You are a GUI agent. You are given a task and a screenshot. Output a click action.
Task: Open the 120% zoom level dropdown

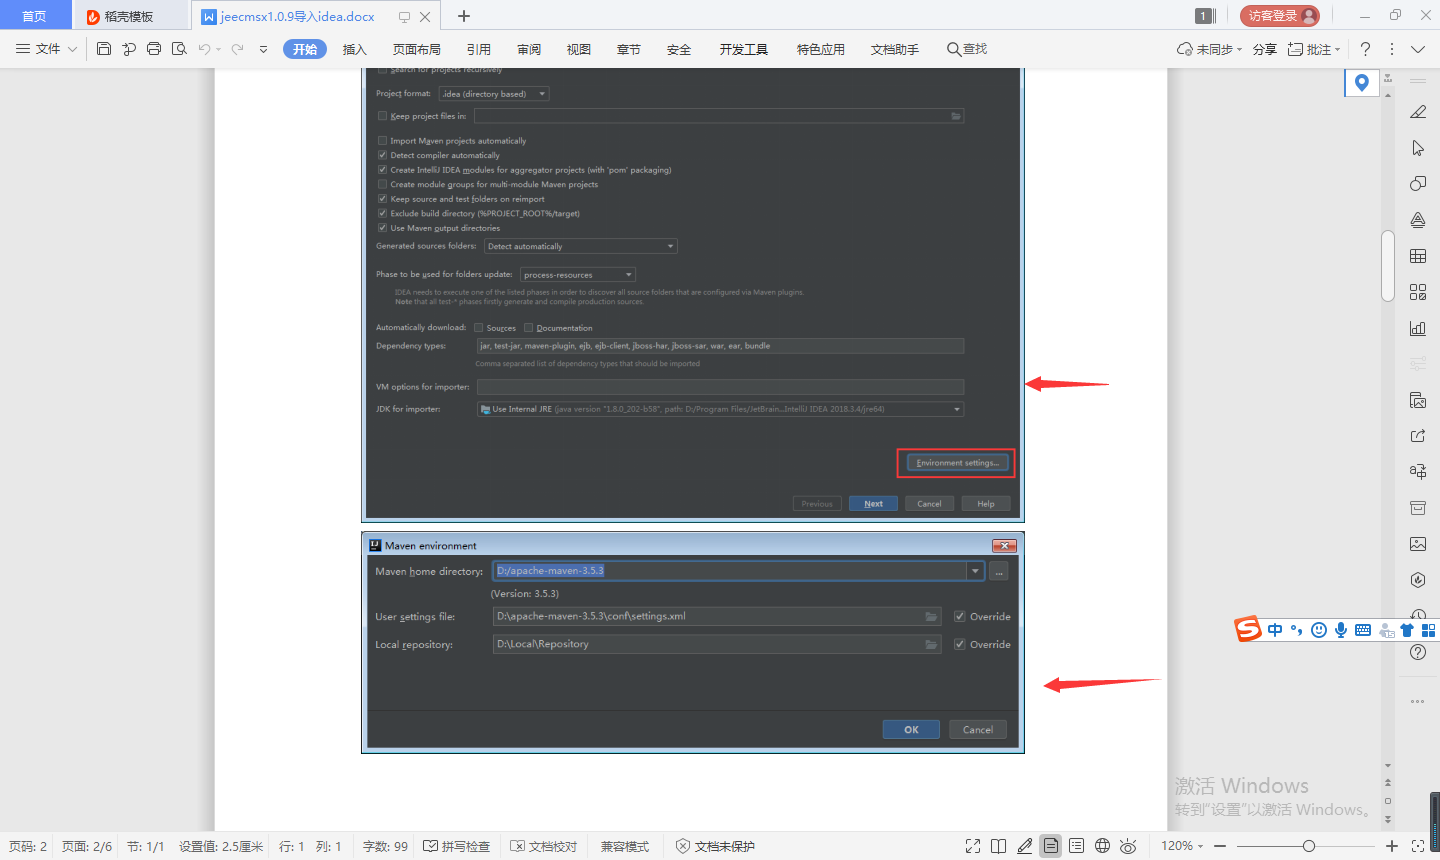1182,846
